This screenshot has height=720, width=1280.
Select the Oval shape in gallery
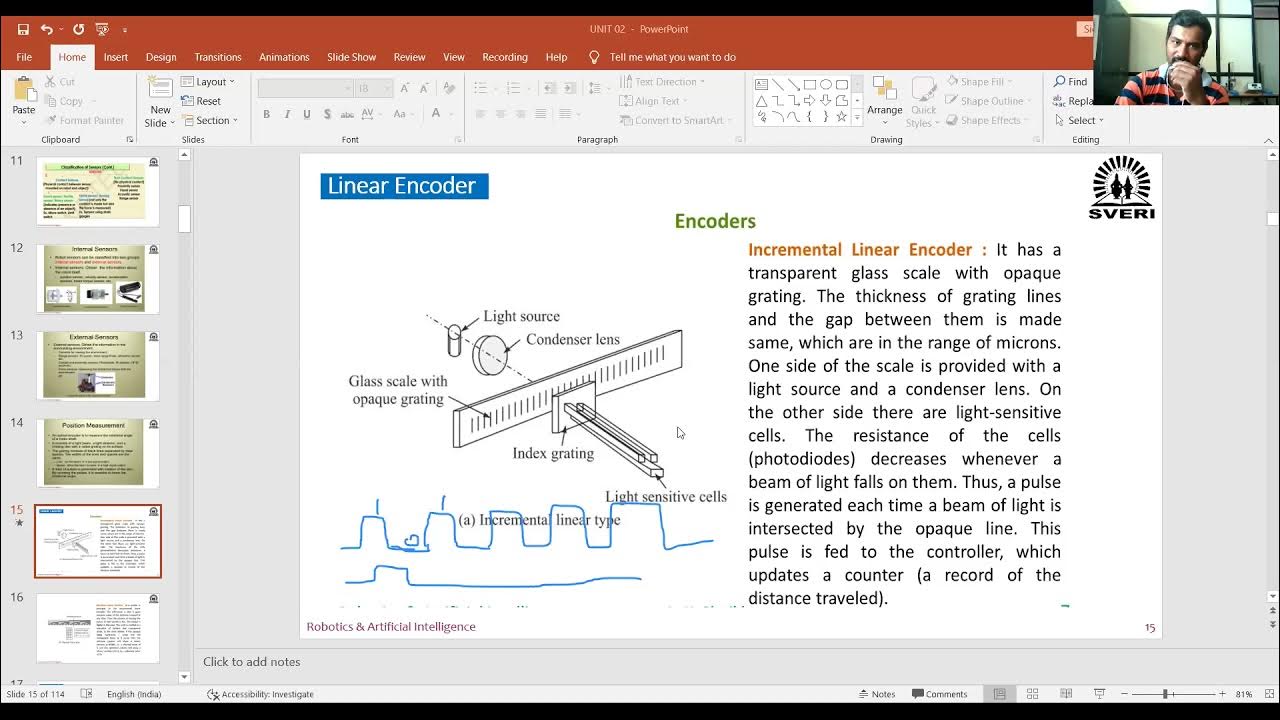coord(826,85)
